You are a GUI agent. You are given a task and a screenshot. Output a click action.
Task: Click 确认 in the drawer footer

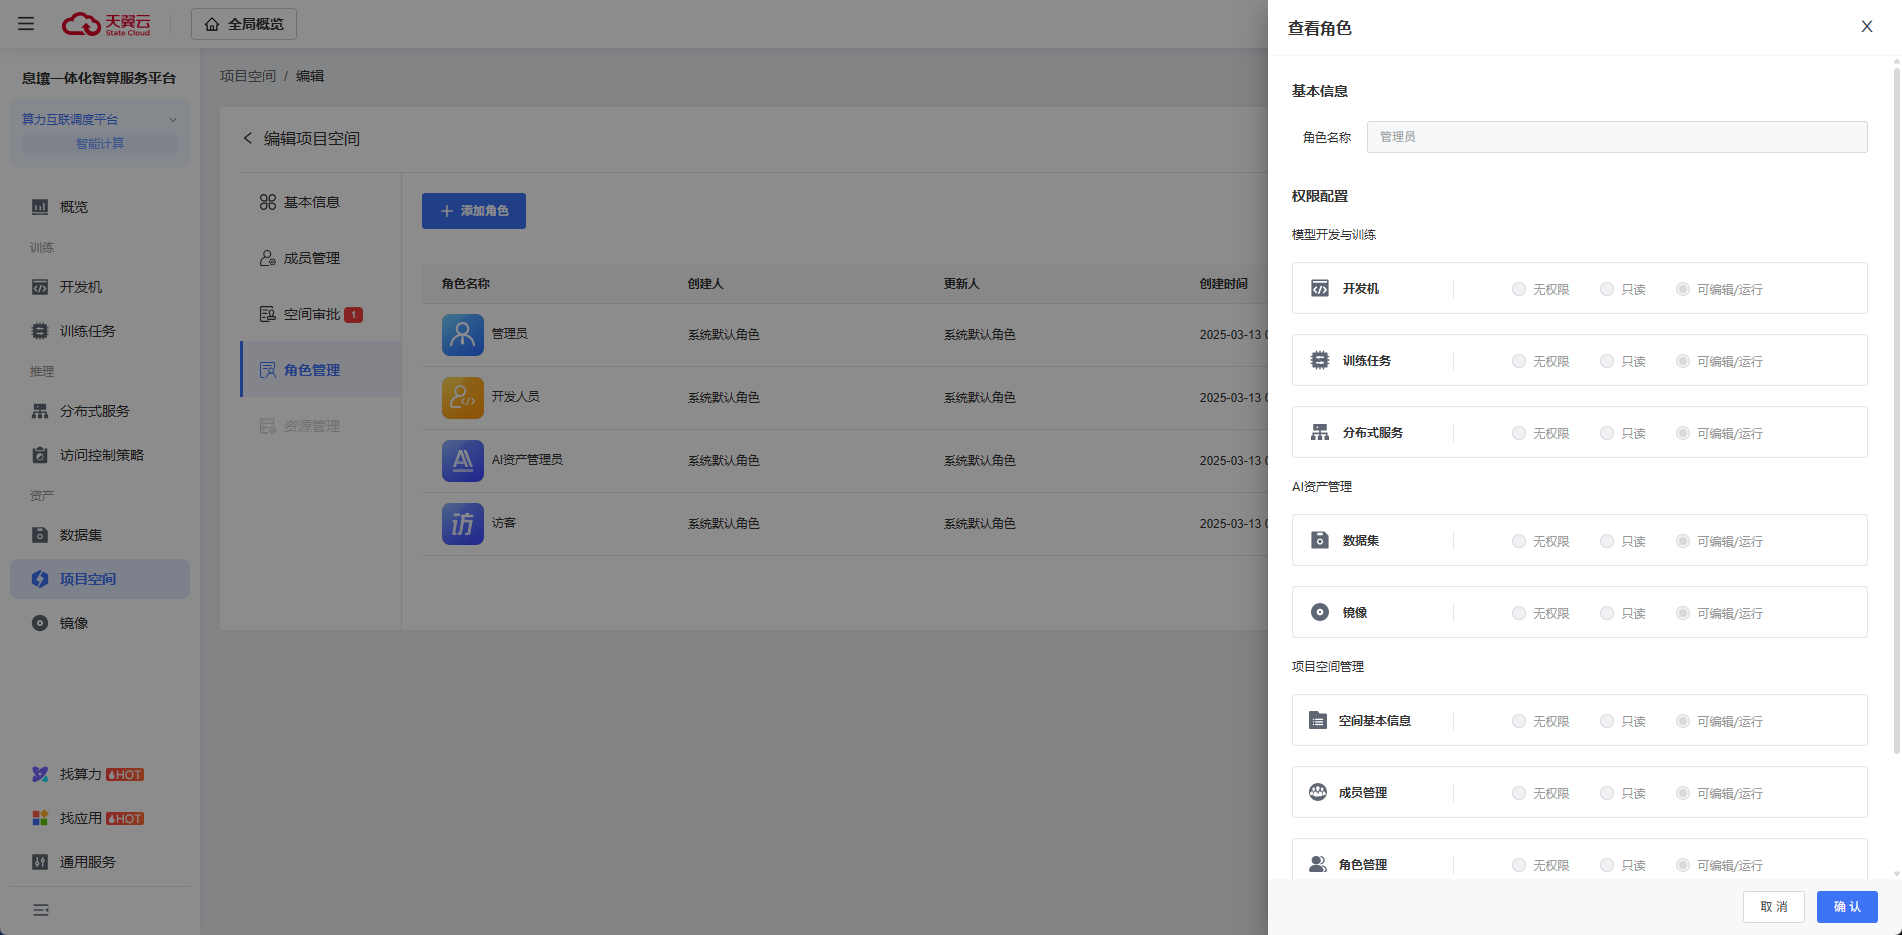click(x=1847, y=907)
